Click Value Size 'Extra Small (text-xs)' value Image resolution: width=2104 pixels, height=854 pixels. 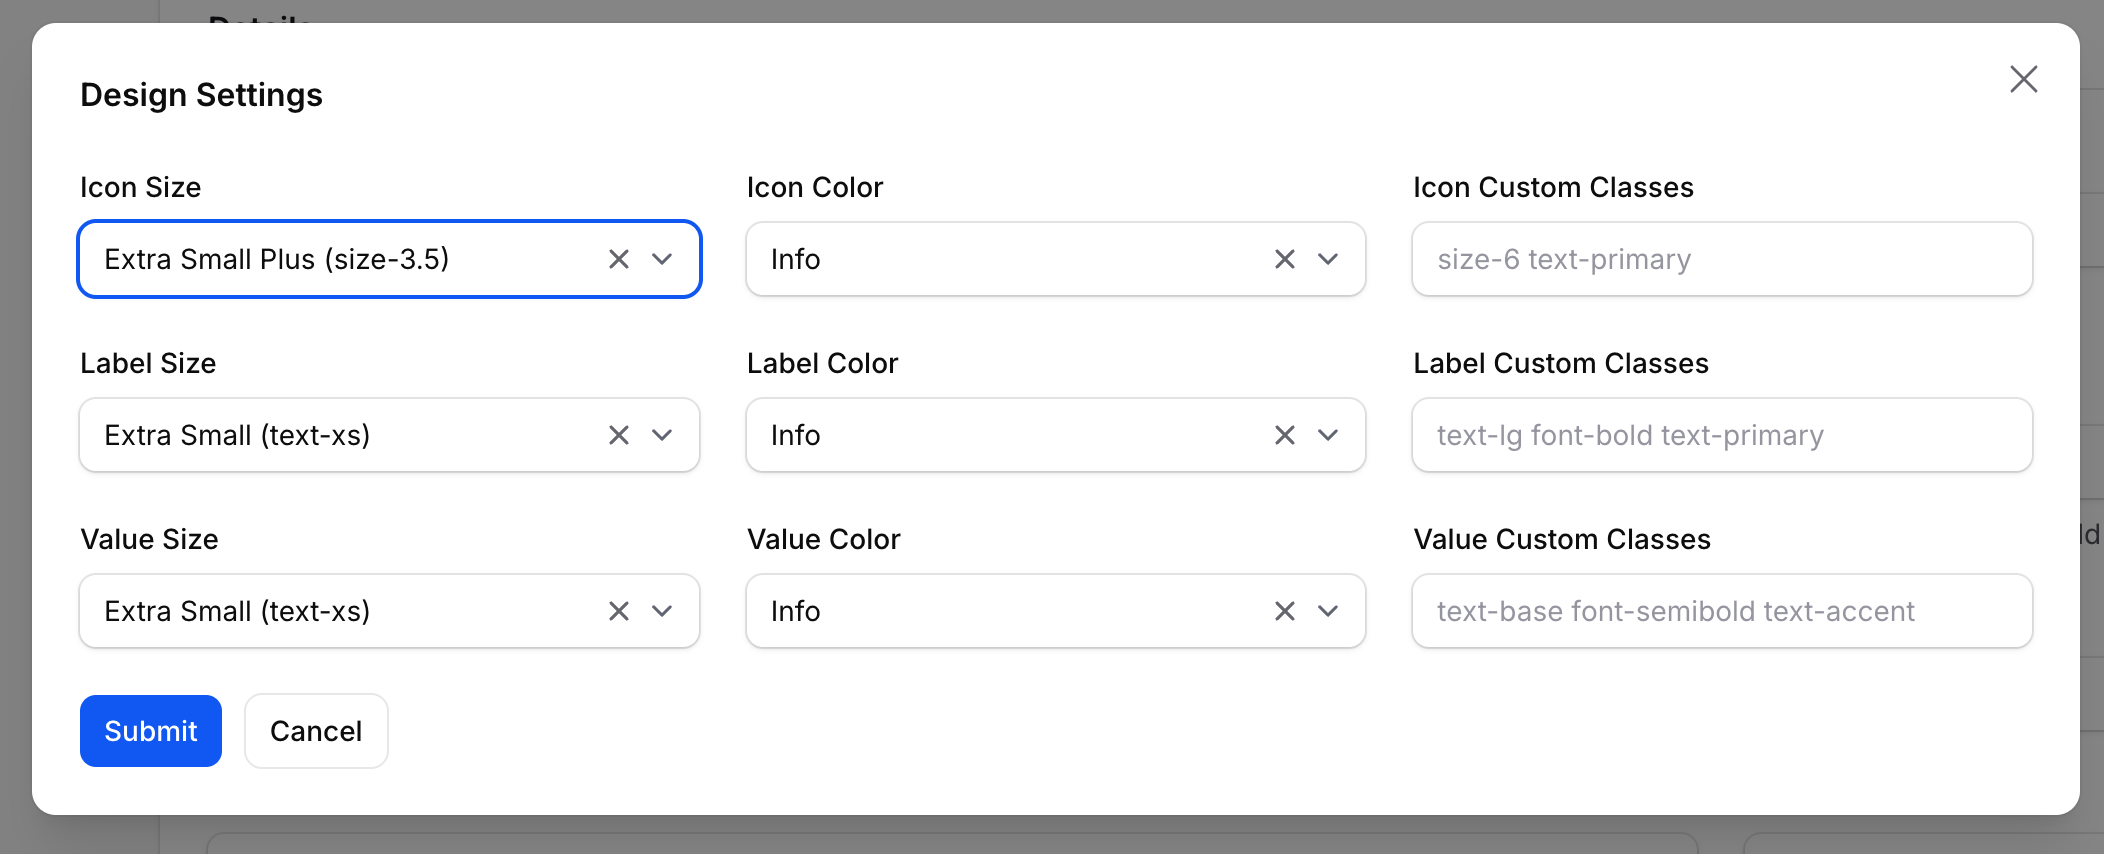(237, 611)
